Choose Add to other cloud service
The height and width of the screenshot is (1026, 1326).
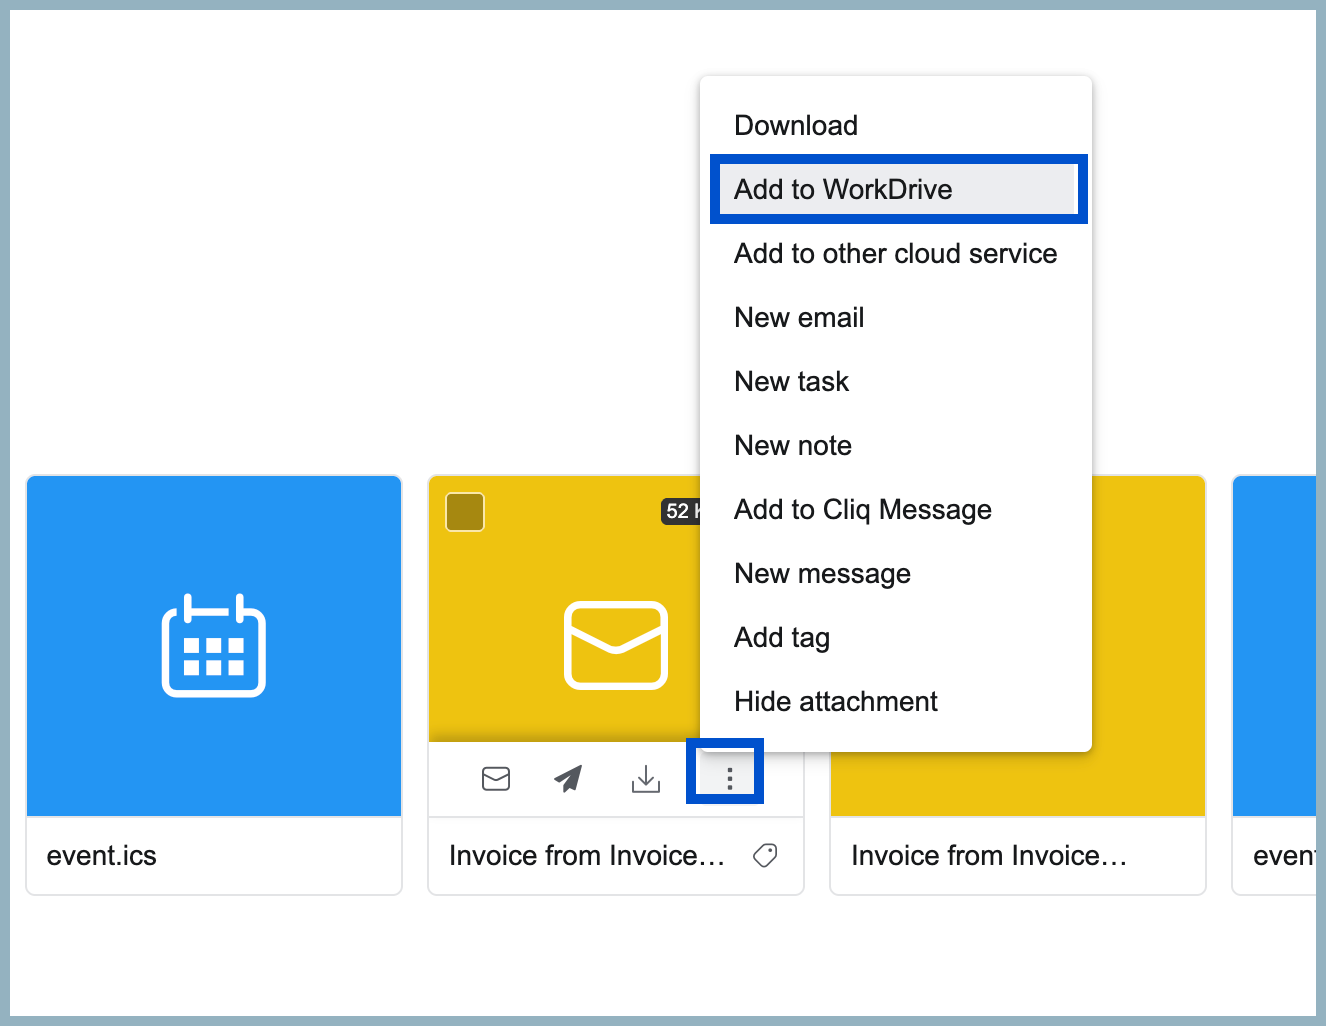pyautogui.click(x=895, y=253)
